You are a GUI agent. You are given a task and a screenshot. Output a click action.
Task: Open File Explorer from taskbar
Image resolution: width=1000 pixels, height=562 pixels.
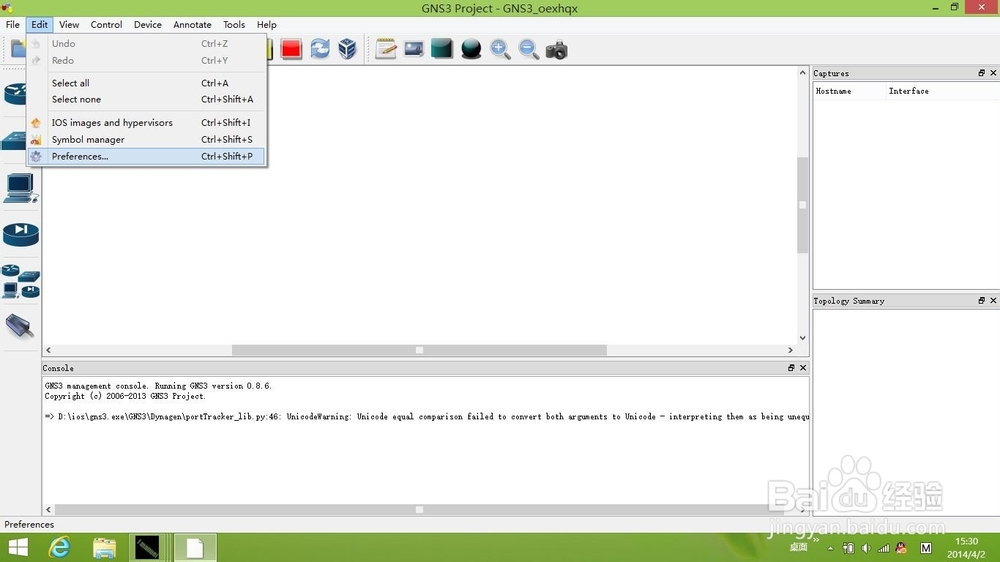[104, 547]
